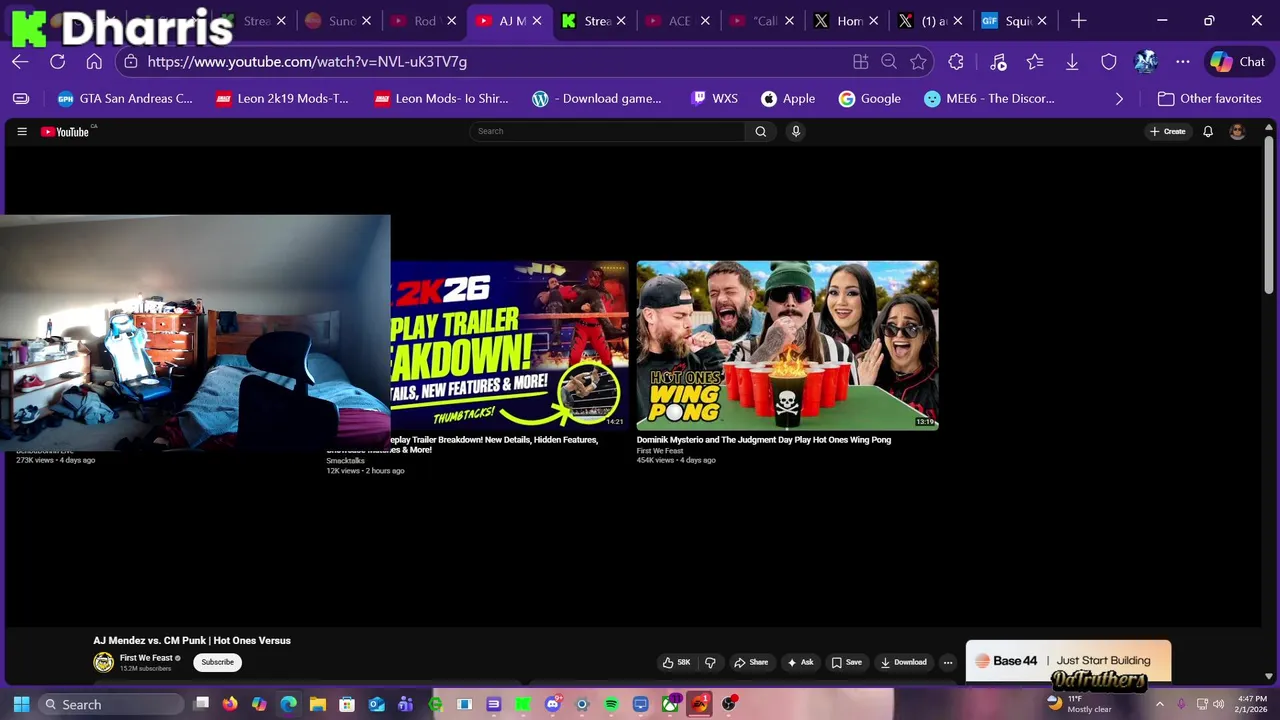Image resolution: width=1280 pixels, height=720 pixels.
Task: Open the WXS Twitch bookmark
Action: coord(714,99)
